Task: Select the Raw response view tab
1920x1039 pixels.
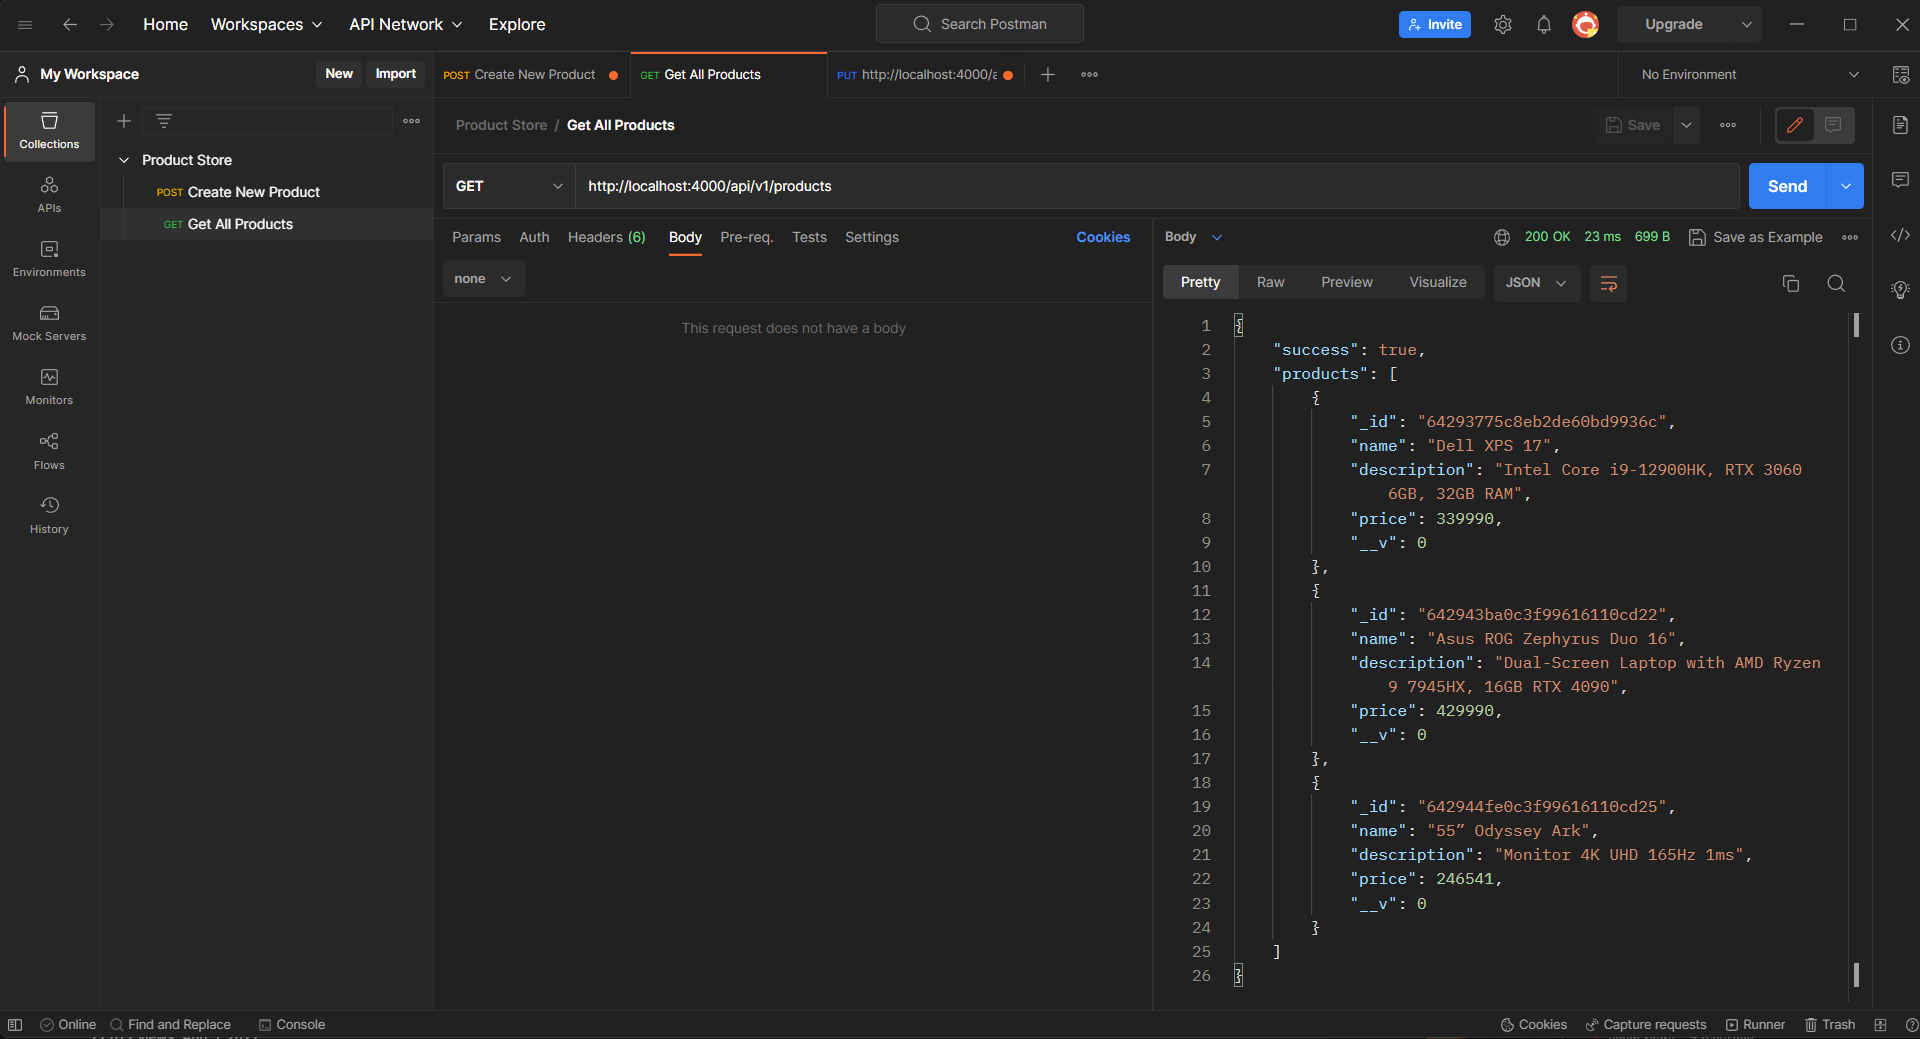Action: pos(1270,283)
